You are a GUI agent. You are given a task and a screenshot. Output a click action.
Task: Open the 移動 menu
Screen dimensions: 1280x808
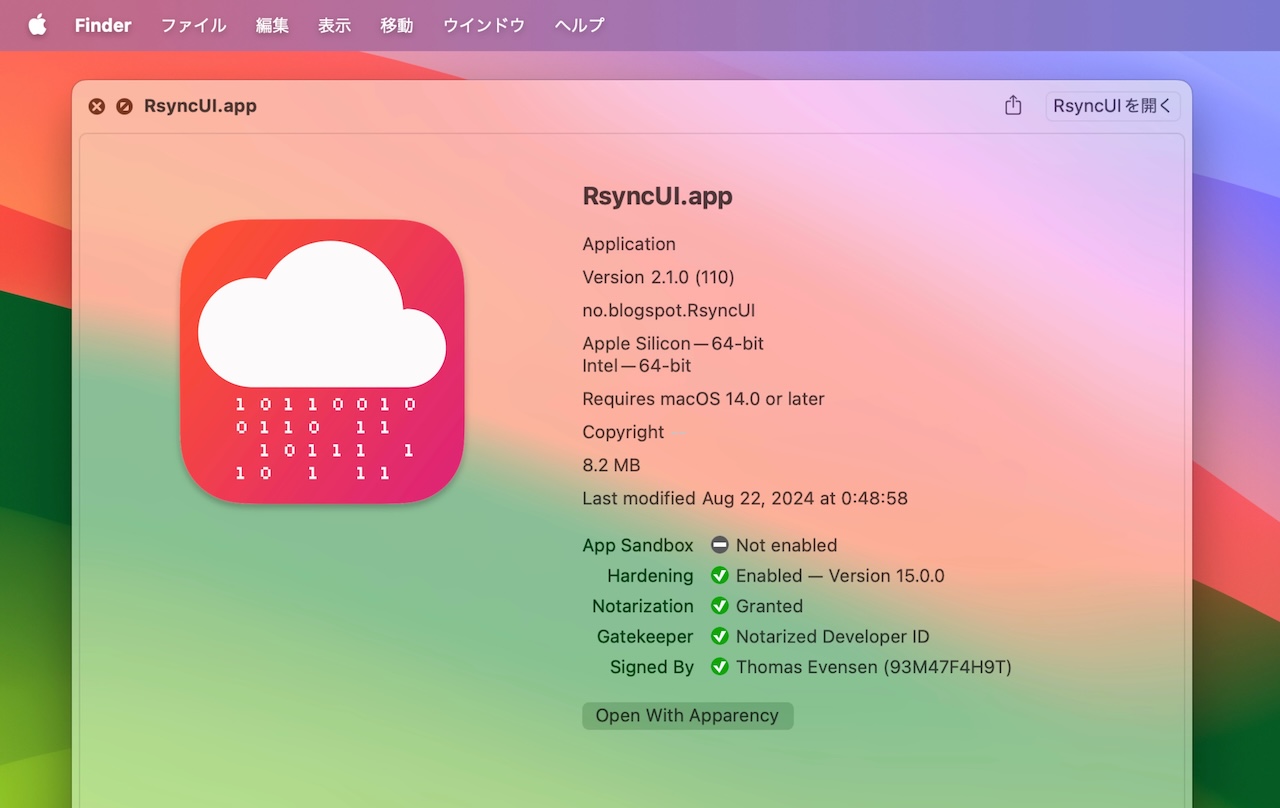click(x=396, y=25)
